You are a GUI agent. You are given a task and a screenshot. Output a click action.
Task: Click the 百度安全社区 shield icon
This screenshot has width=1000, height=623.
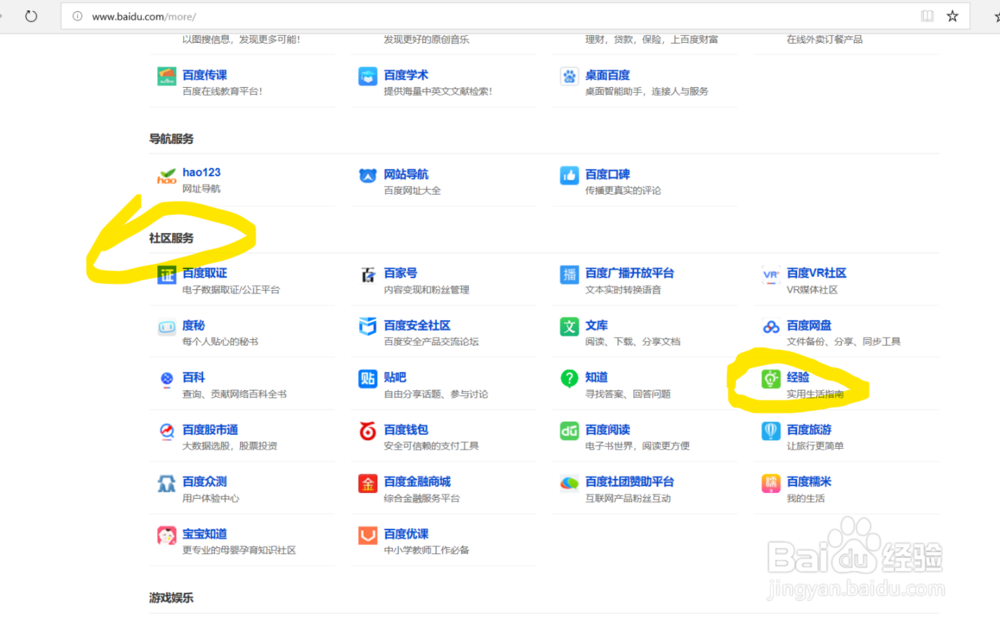coord(367,326)
